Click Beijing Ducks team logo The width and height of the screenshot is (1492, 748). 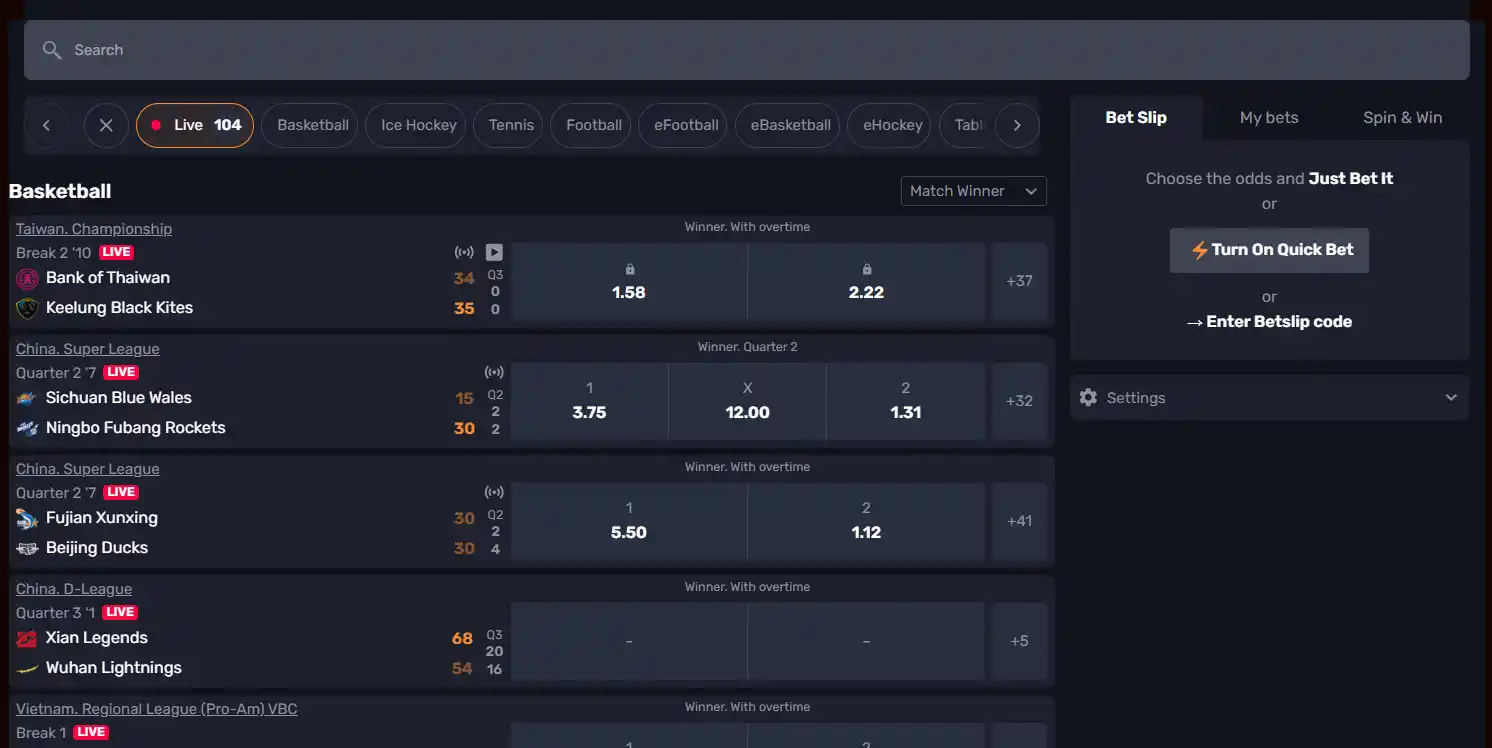point(27,548)
